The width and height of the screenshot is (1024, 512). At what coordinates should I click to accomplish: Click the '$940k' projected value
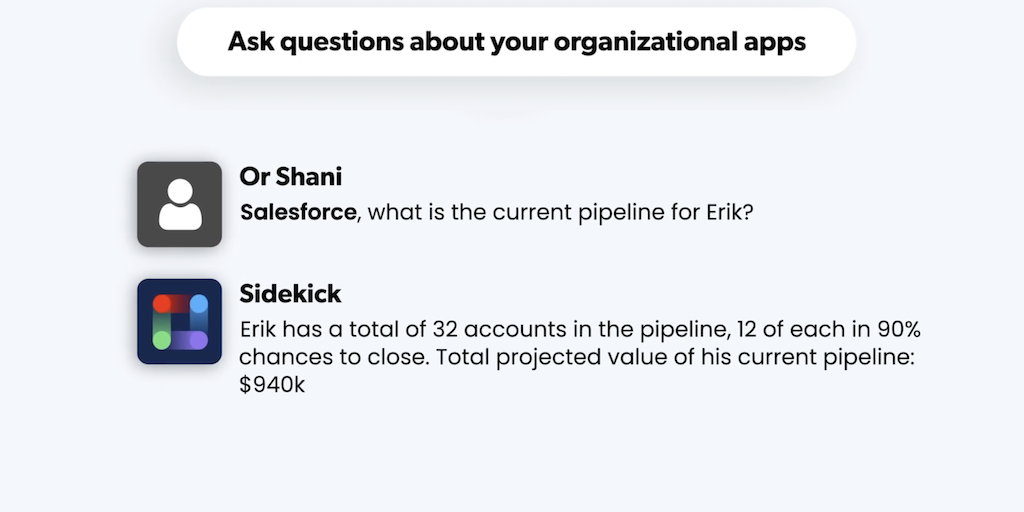pyautogui.click(x=272, y=384)
